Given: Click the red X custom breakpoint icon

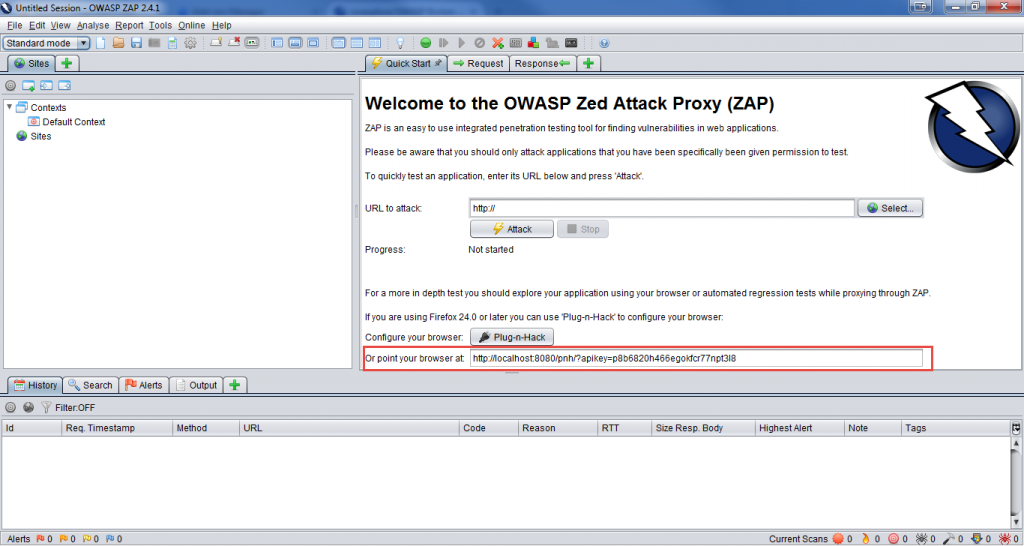Looking at the screenshot, I should 498,43.
